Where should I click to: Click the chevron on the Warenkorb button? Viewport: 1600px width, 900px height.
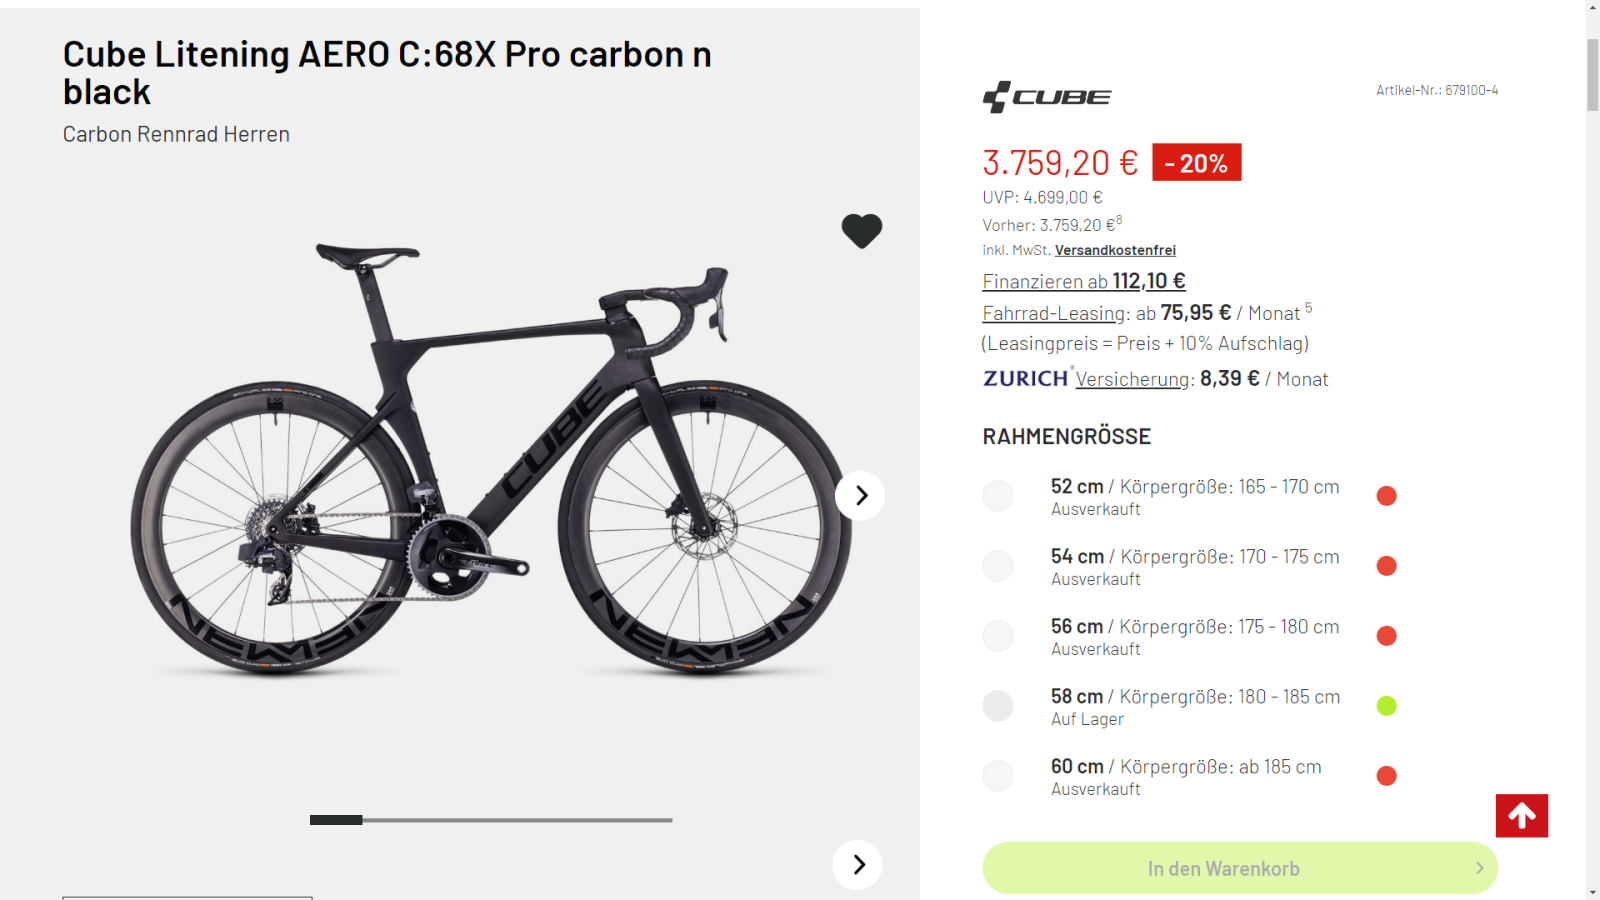(1479, 868)
